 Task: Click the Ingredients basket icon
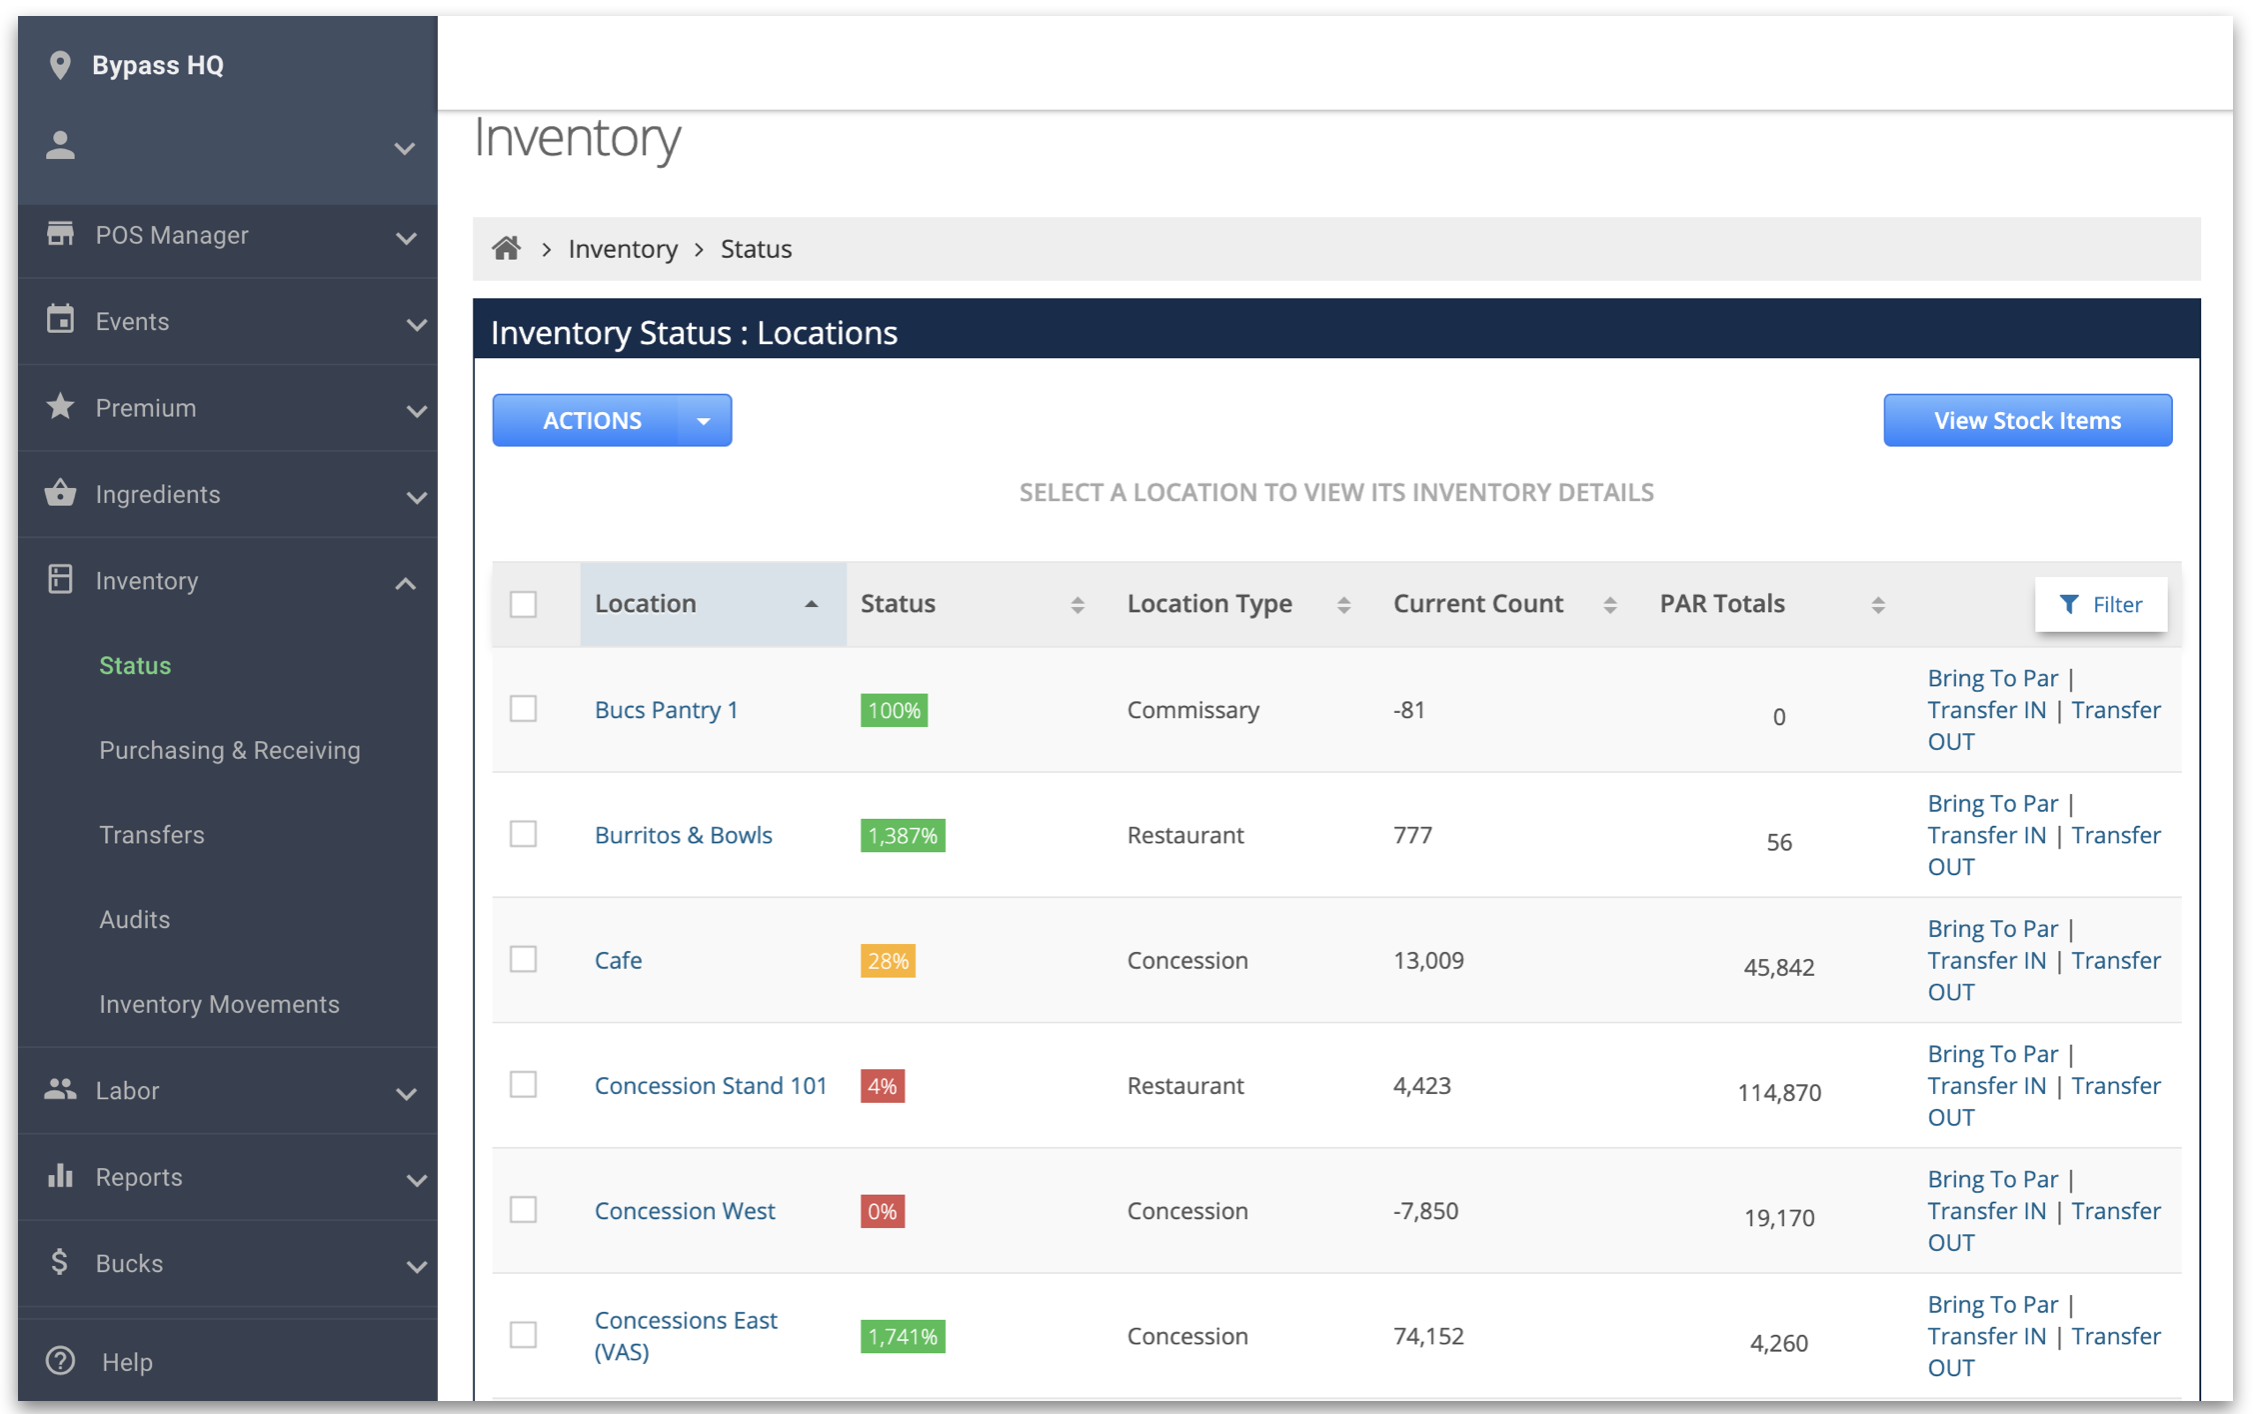point(60,493)
